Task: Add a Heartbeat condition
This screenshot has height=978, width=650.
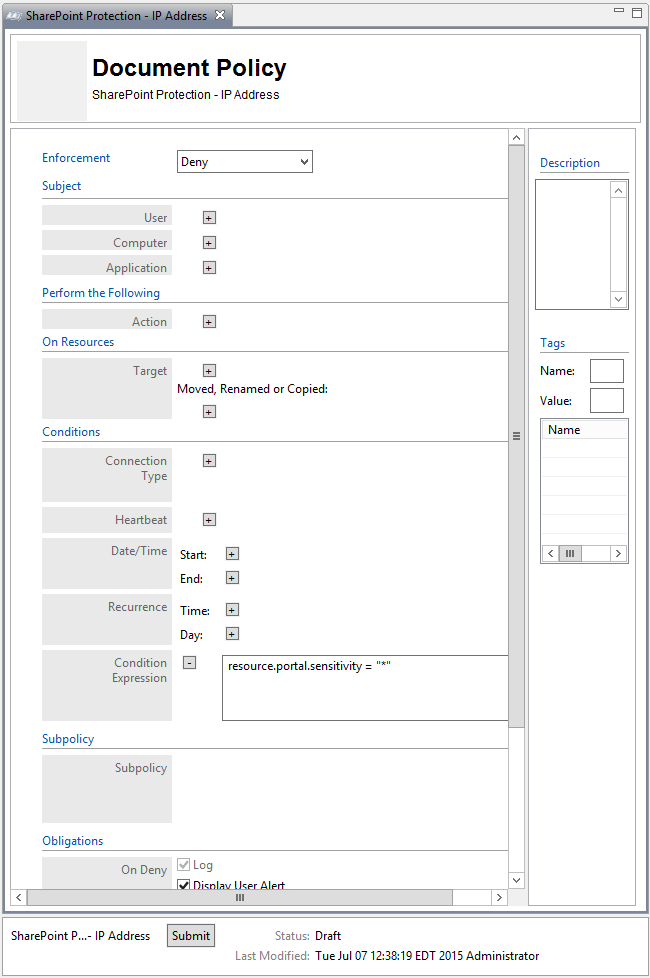Action: coord(210,520)
